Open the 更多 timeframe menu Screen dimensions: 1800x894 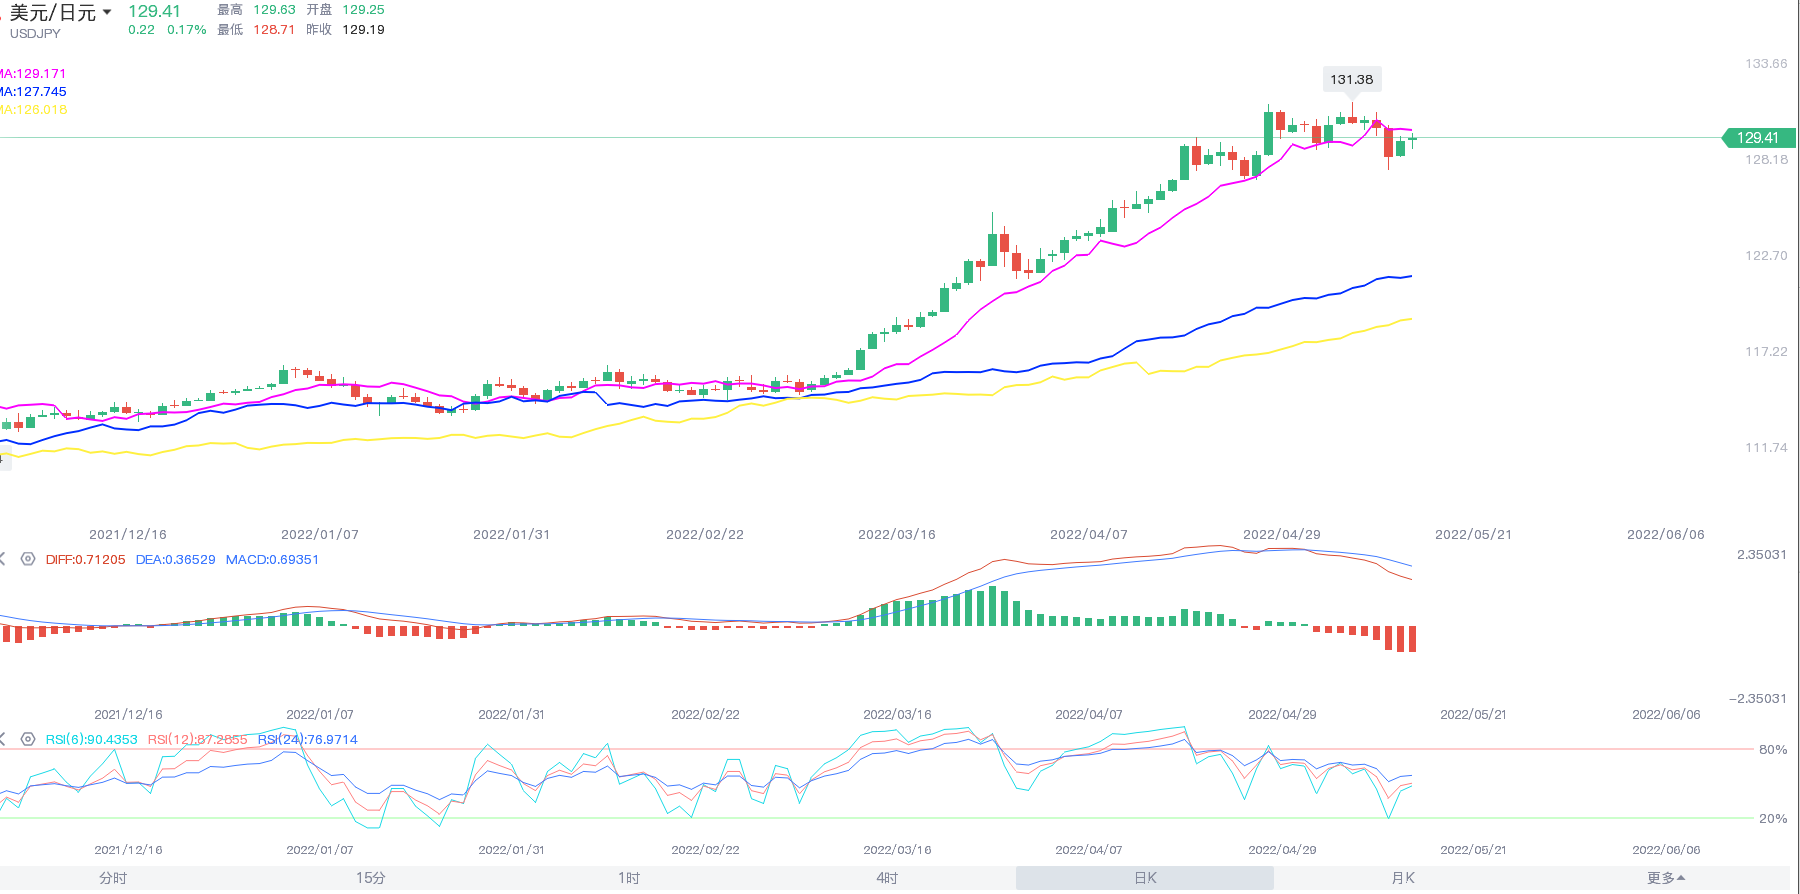pyautogui.click(x=1665, y=878)
